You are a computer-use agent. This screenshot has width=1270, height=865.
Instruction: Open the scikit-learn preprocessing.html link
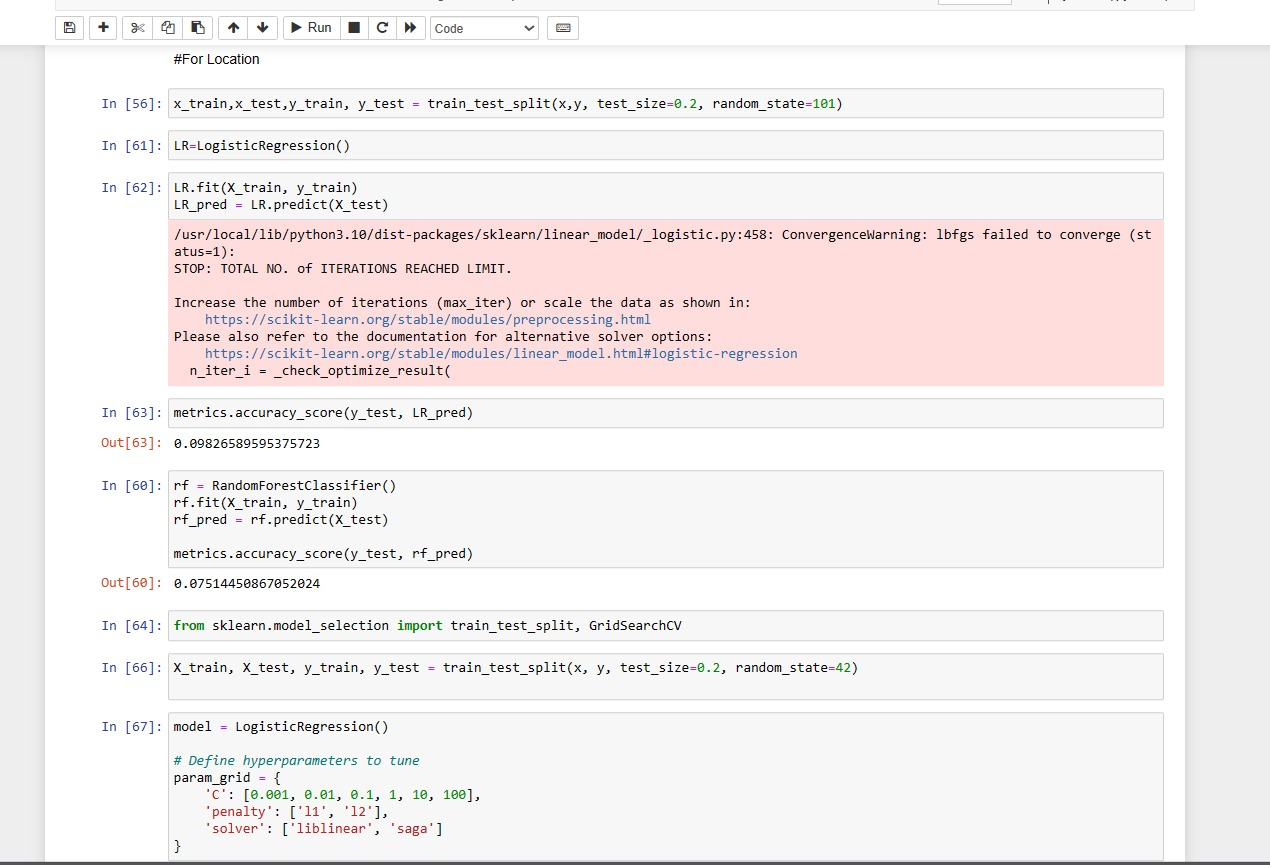[x=428, y=320]
